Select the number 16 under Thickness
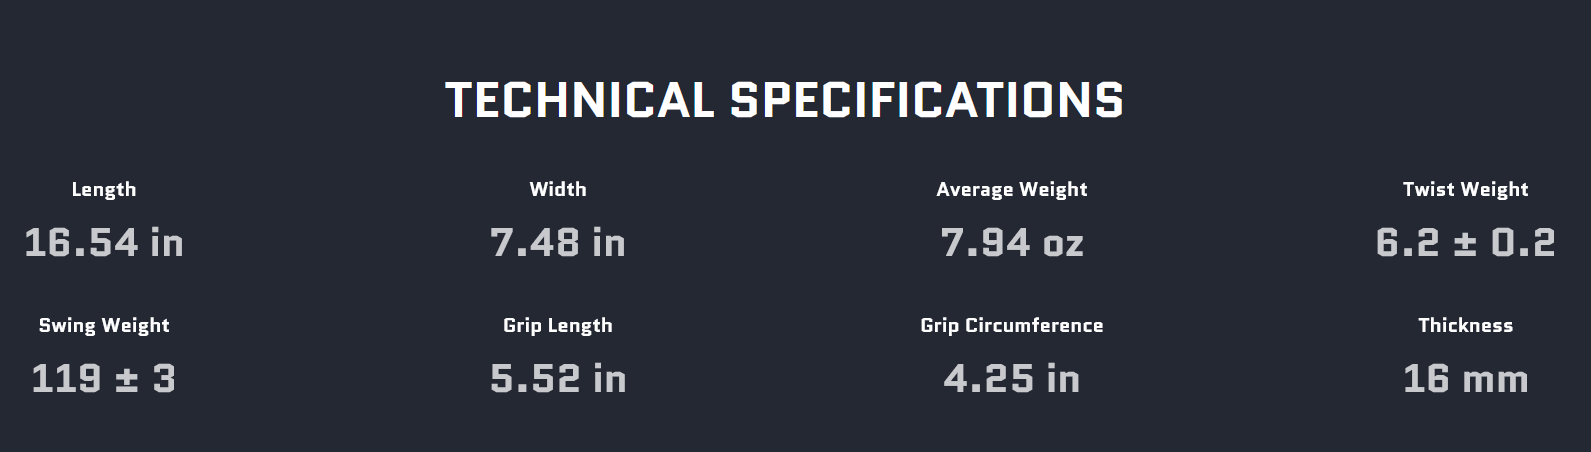The width and height of the screenshot is (1591, 452). 1426,379
